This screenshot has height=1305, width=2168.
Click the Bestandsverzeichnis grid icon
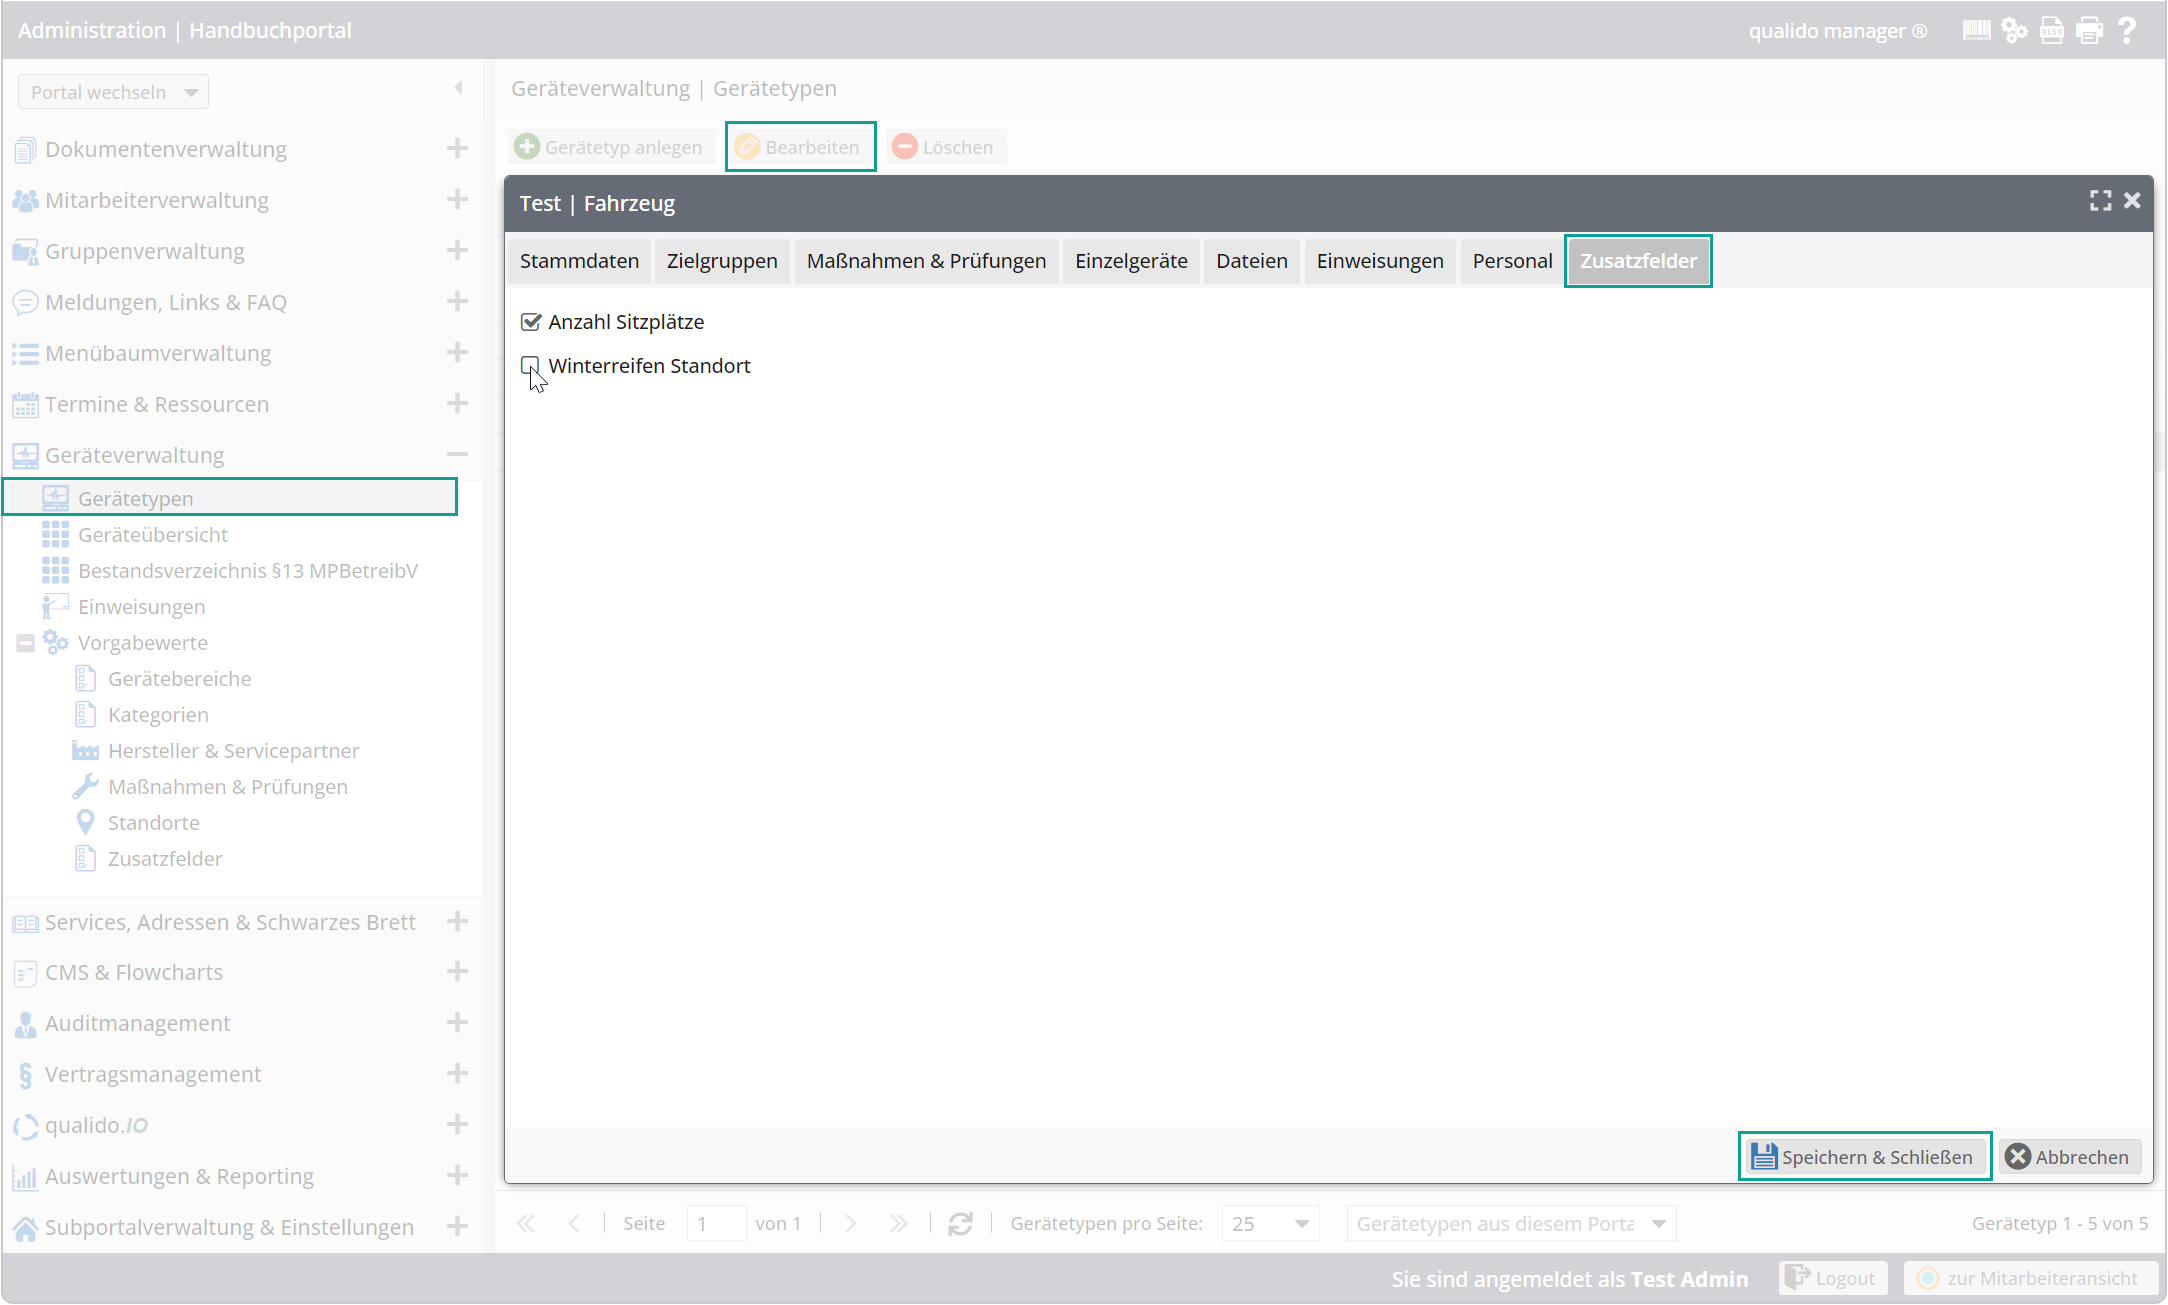(55, 571)
